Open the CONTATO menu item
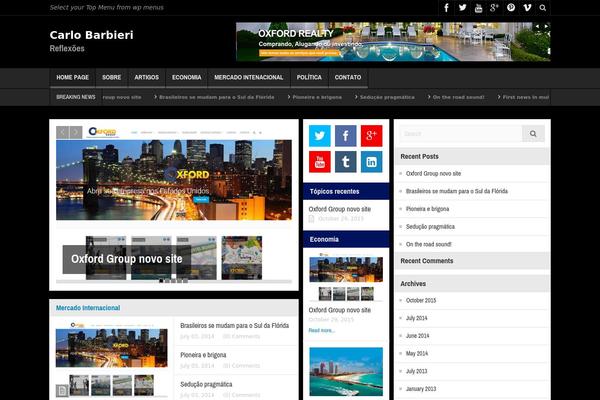This screenshot has width=600, height=400. 348,78
